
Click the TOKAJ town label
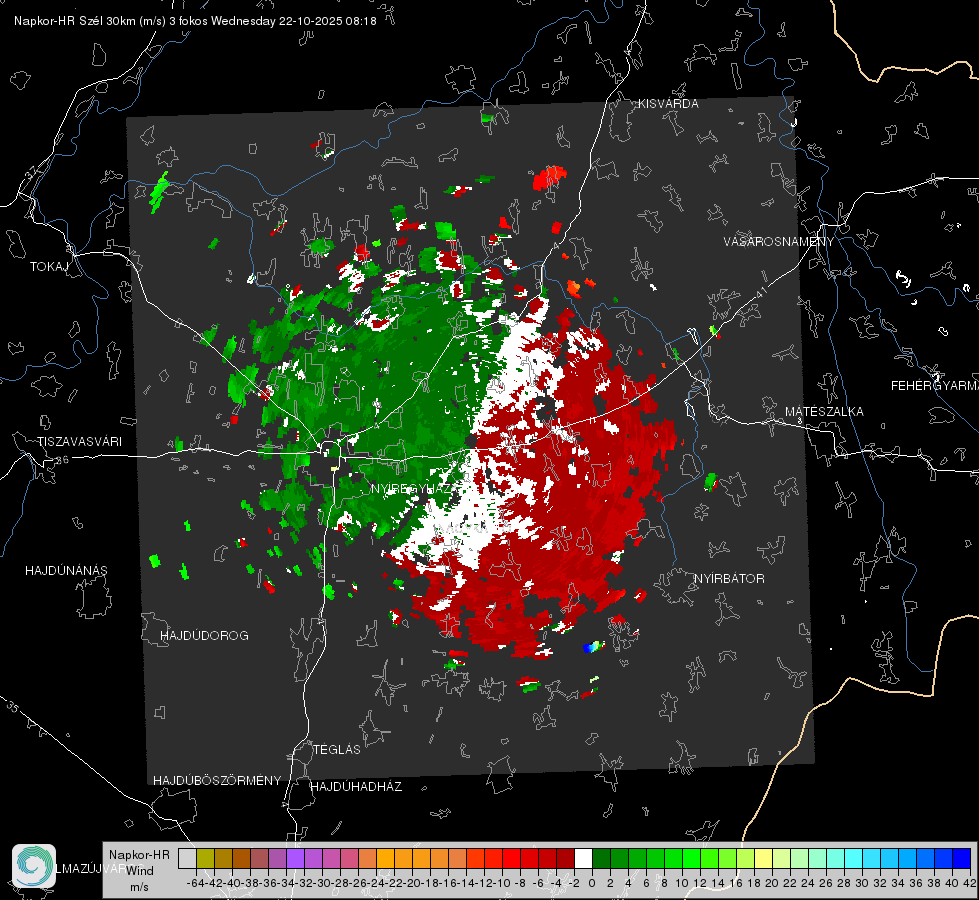coord(49,267)
